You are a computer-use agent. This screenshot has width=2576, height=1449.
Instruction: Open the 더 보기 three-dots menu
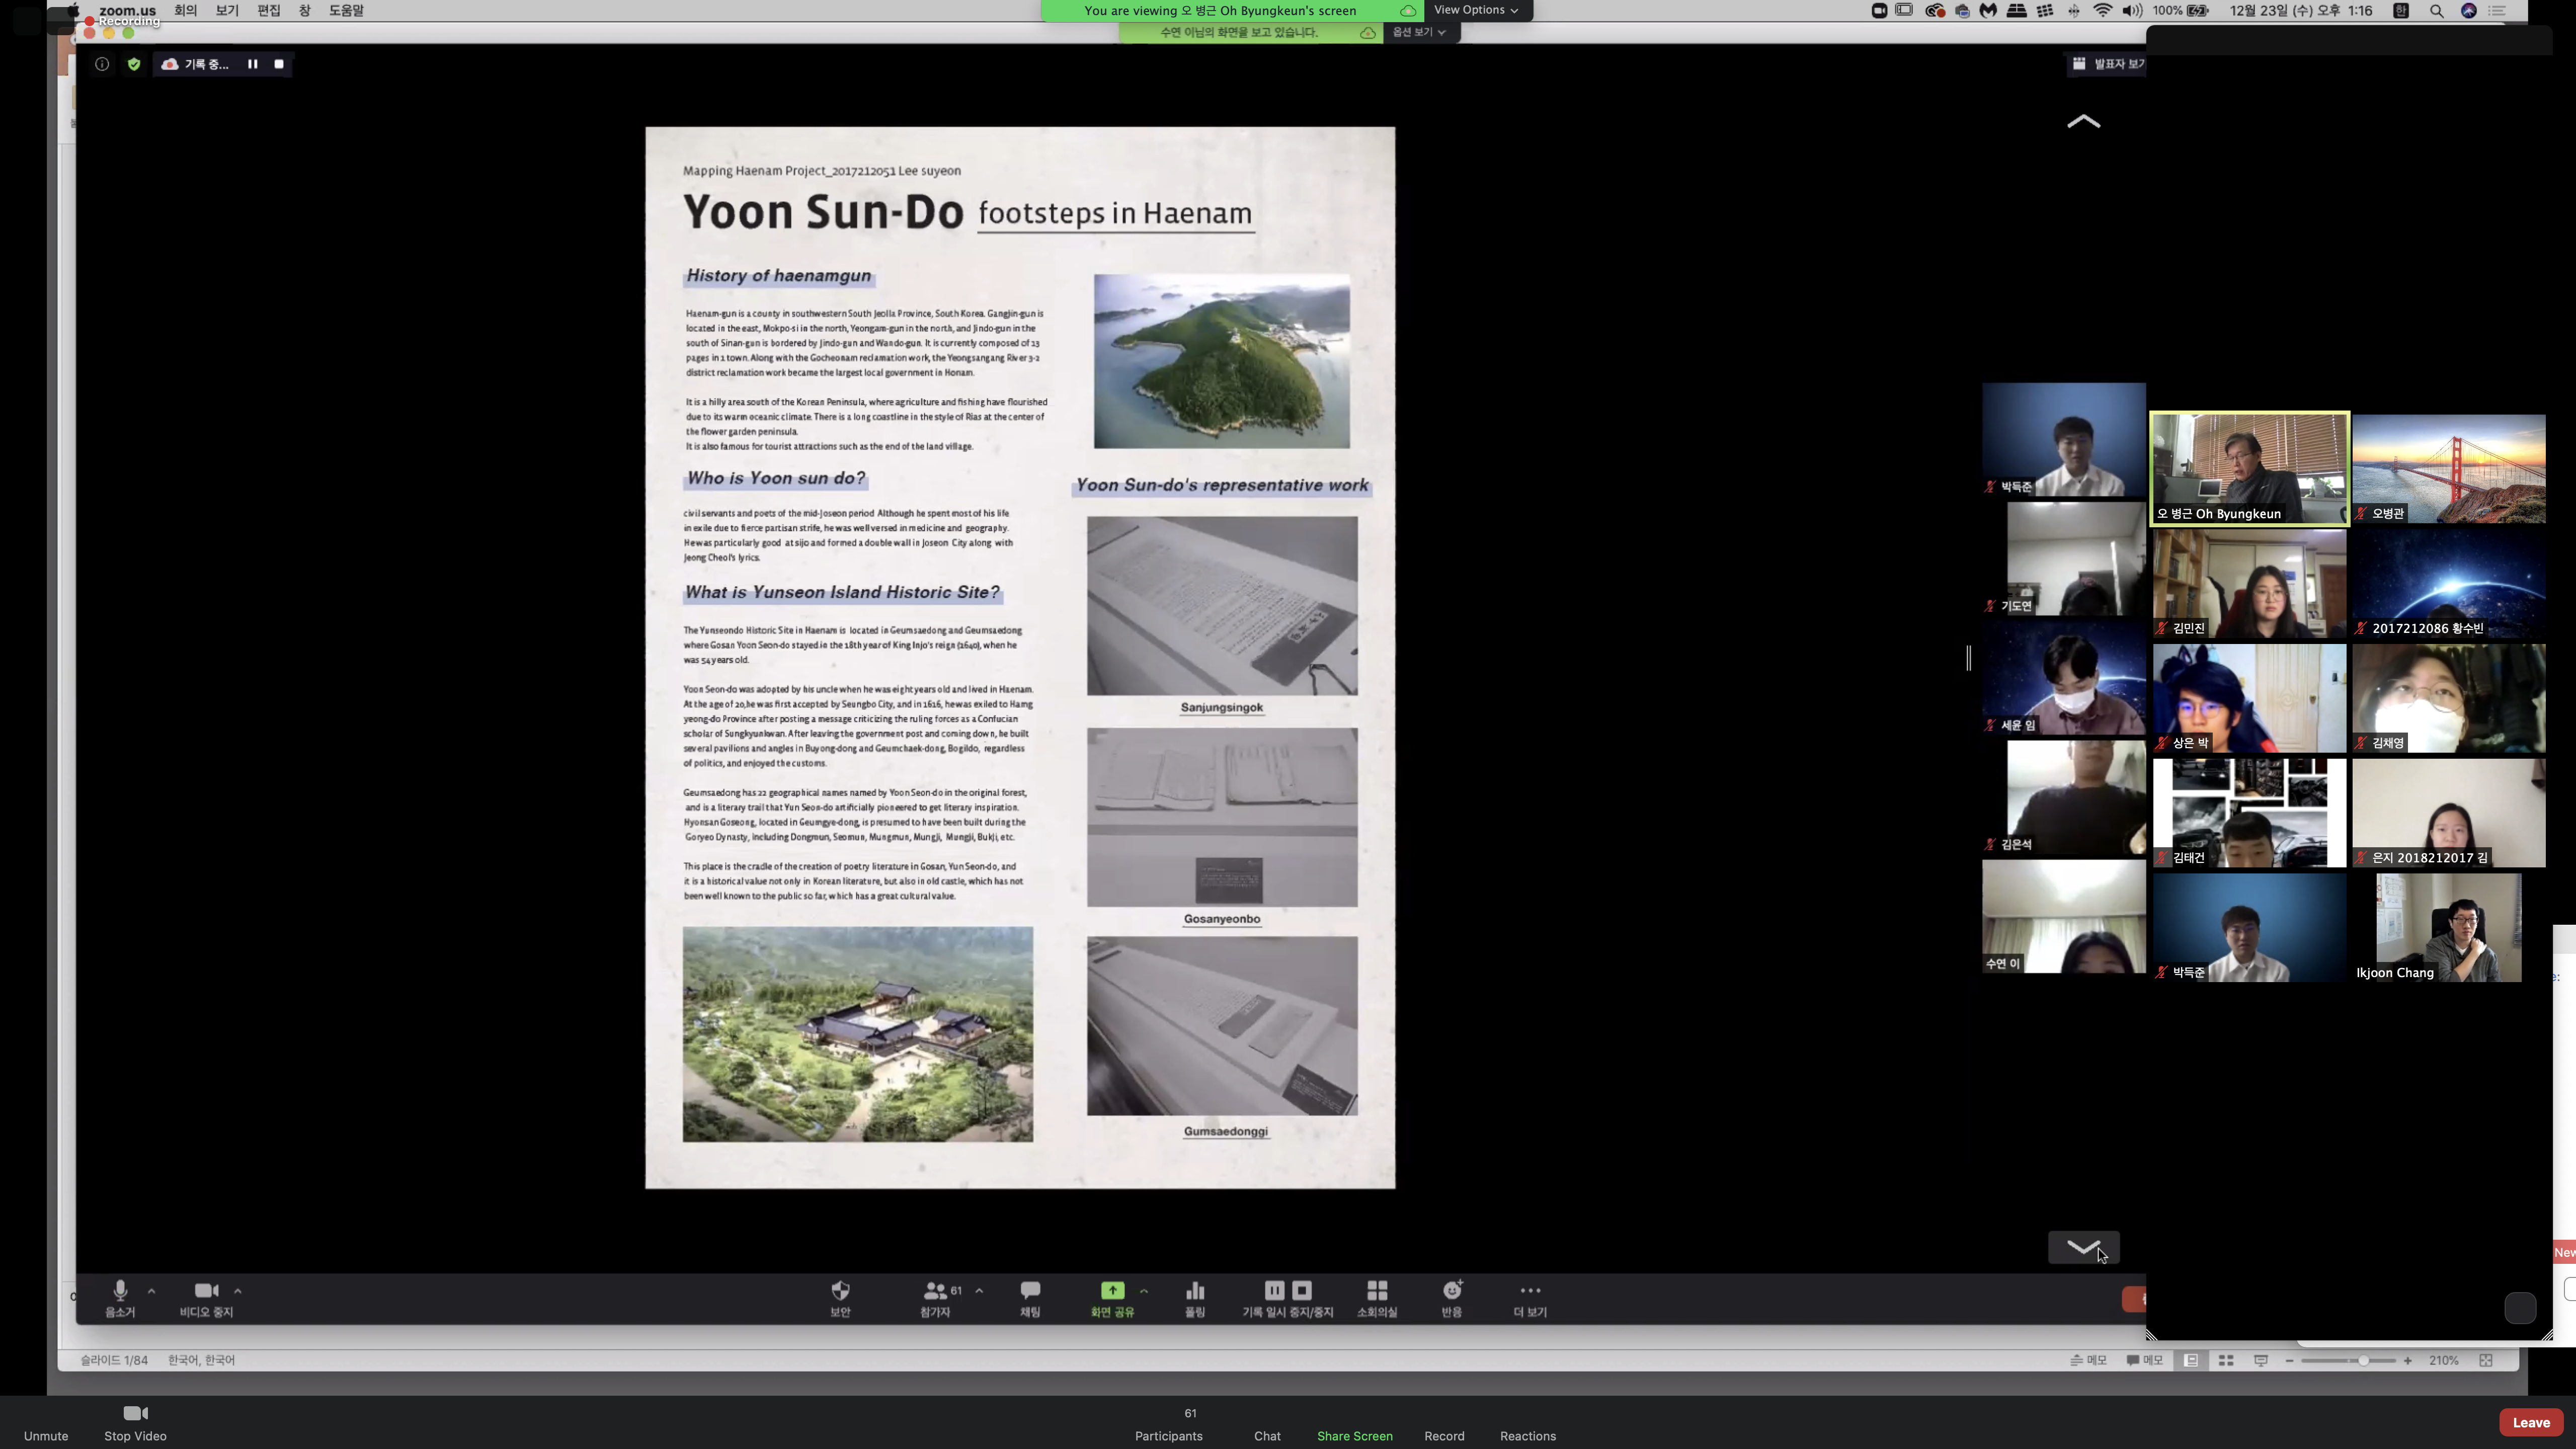1530,1299
